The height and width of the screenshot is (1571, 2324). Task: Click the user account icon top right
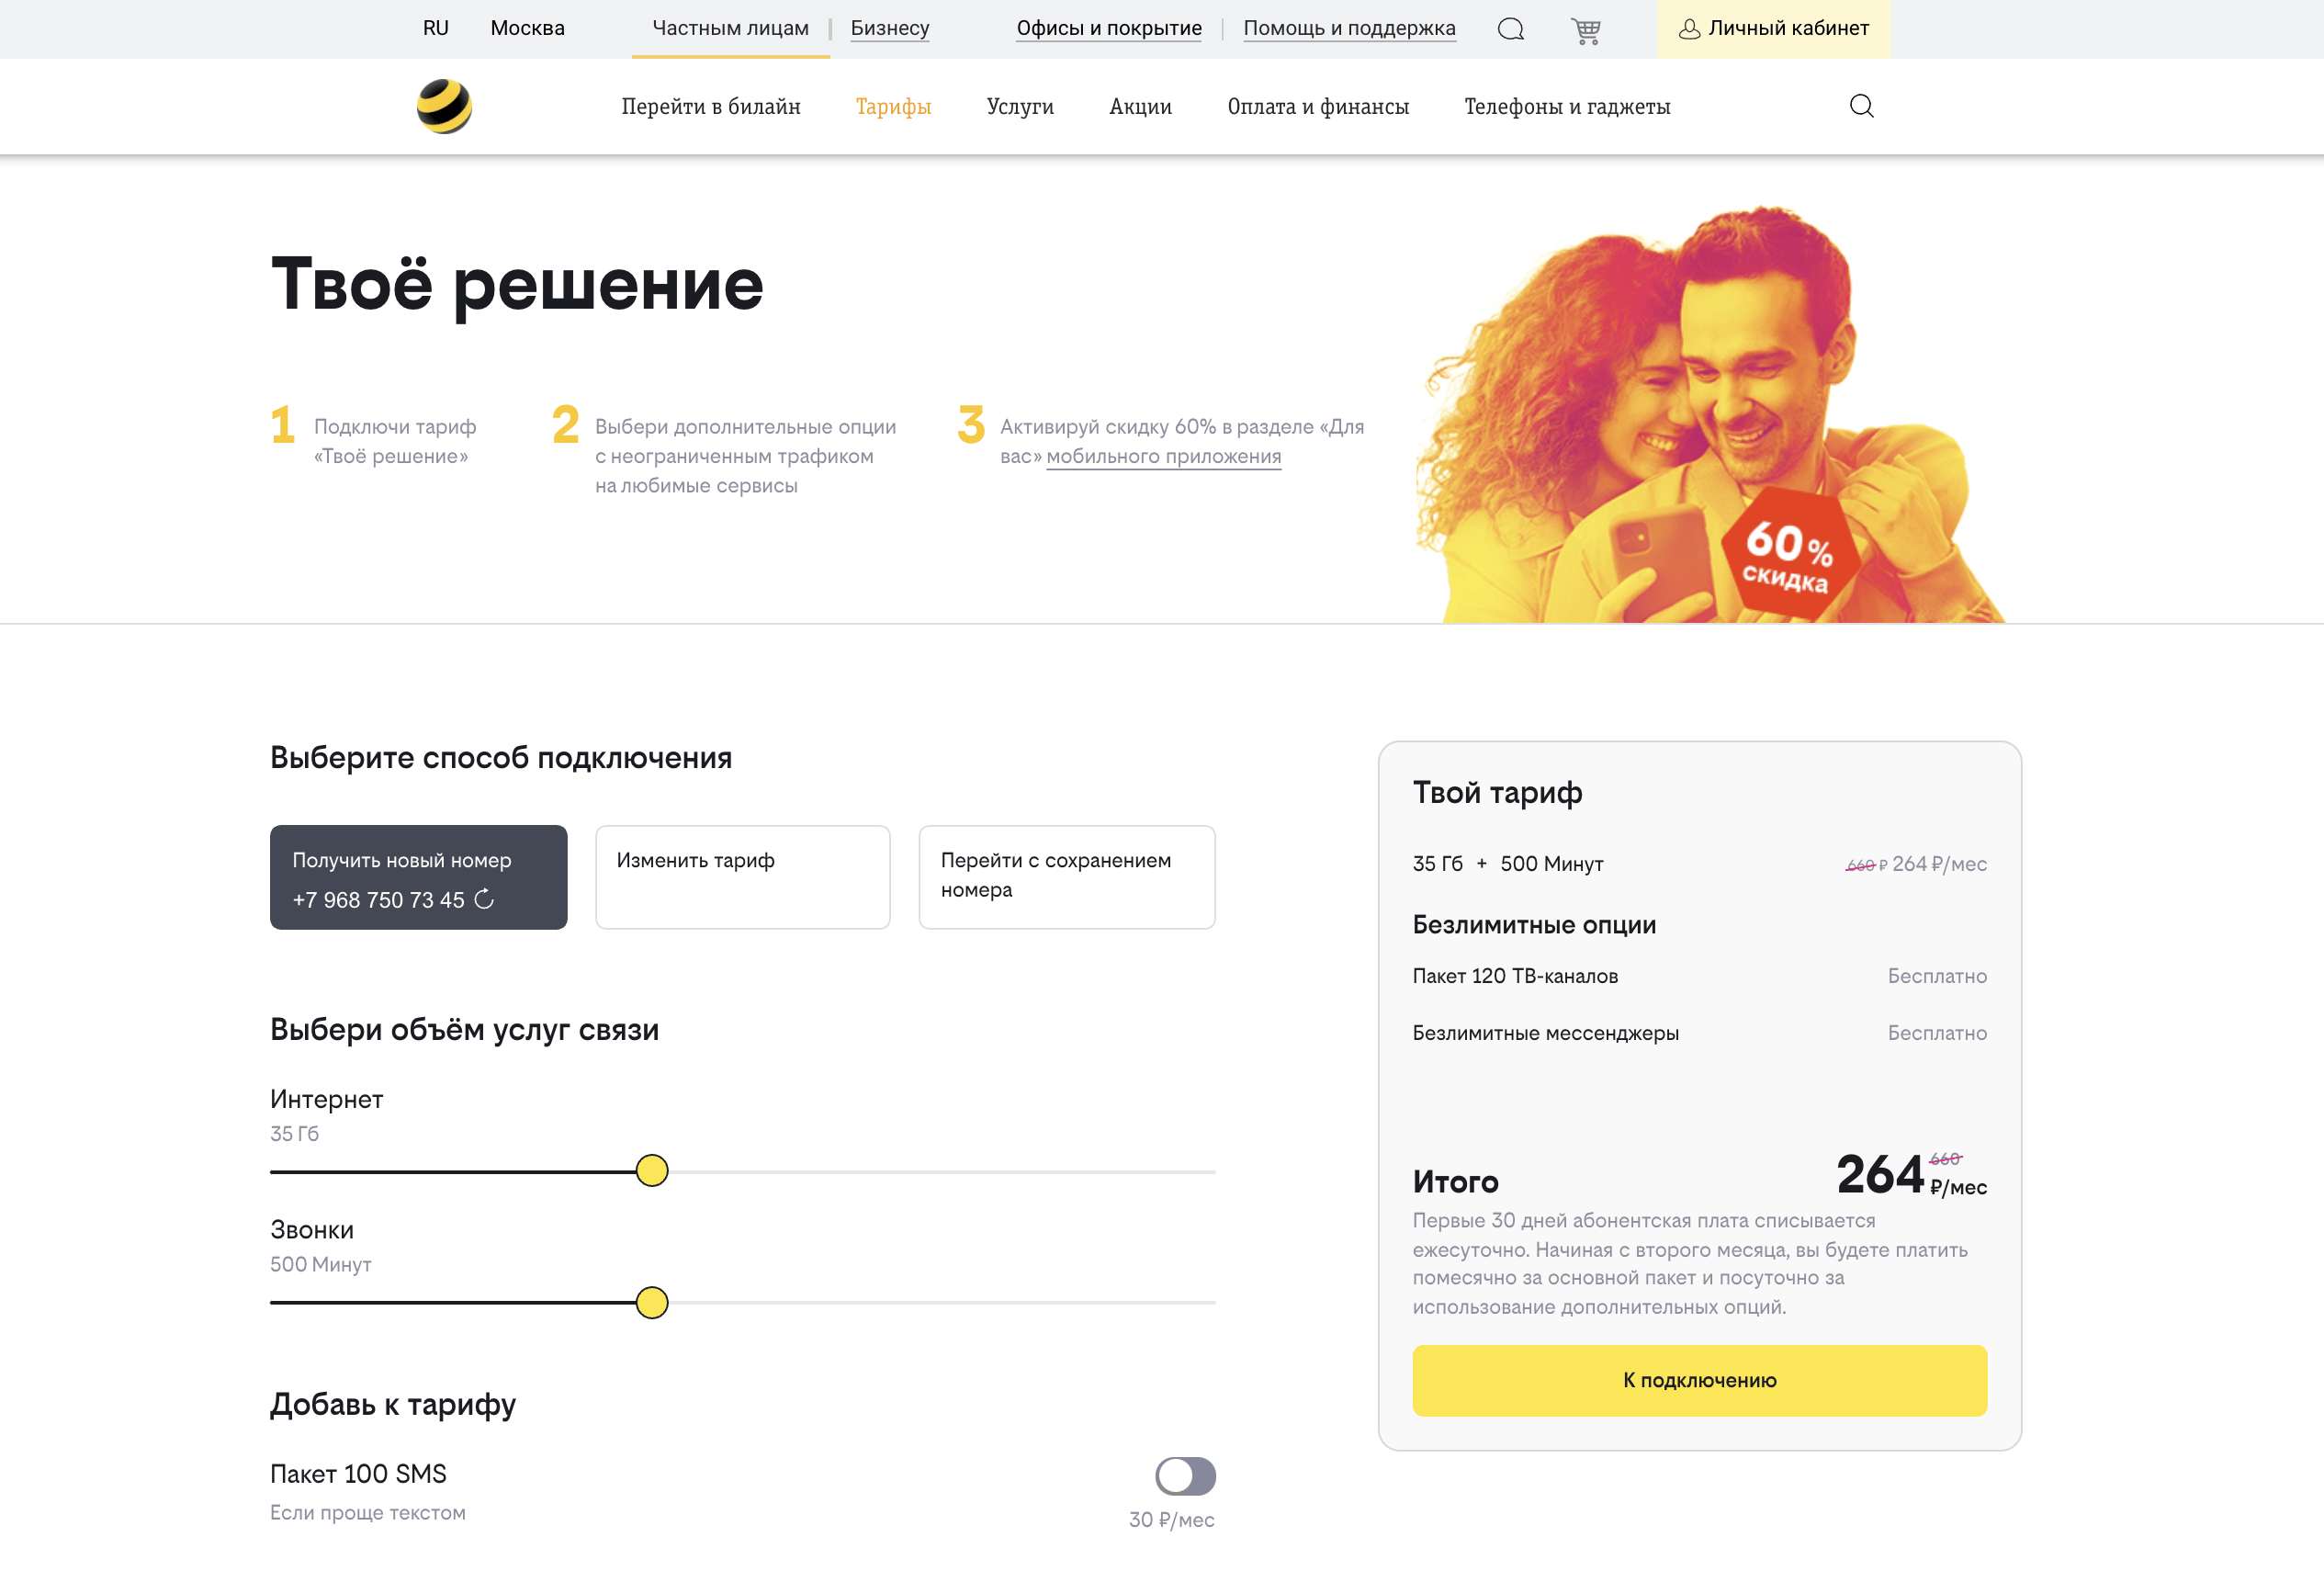pyautogui.click(x=1686, y=28)
